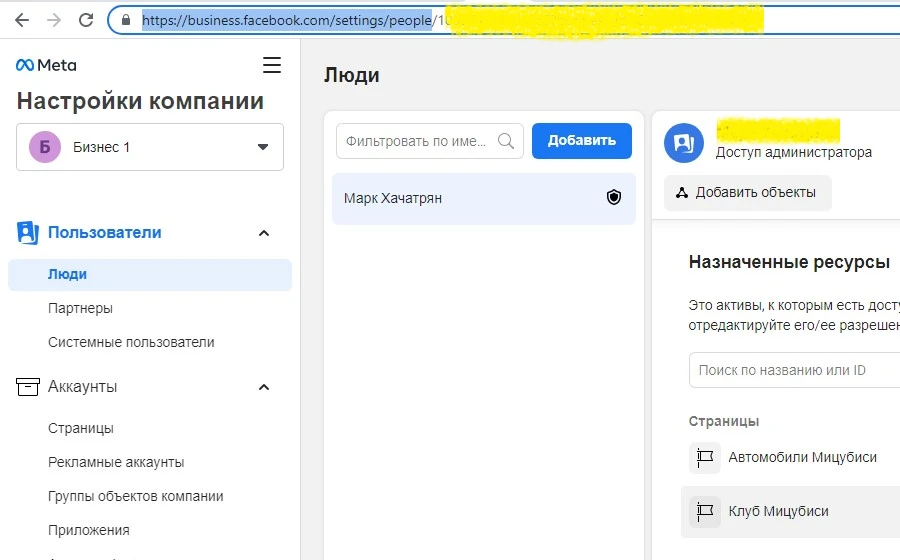Go back with the browser back arrow
The height and width of the screenshot is (560, 900).
click(22, 20)
